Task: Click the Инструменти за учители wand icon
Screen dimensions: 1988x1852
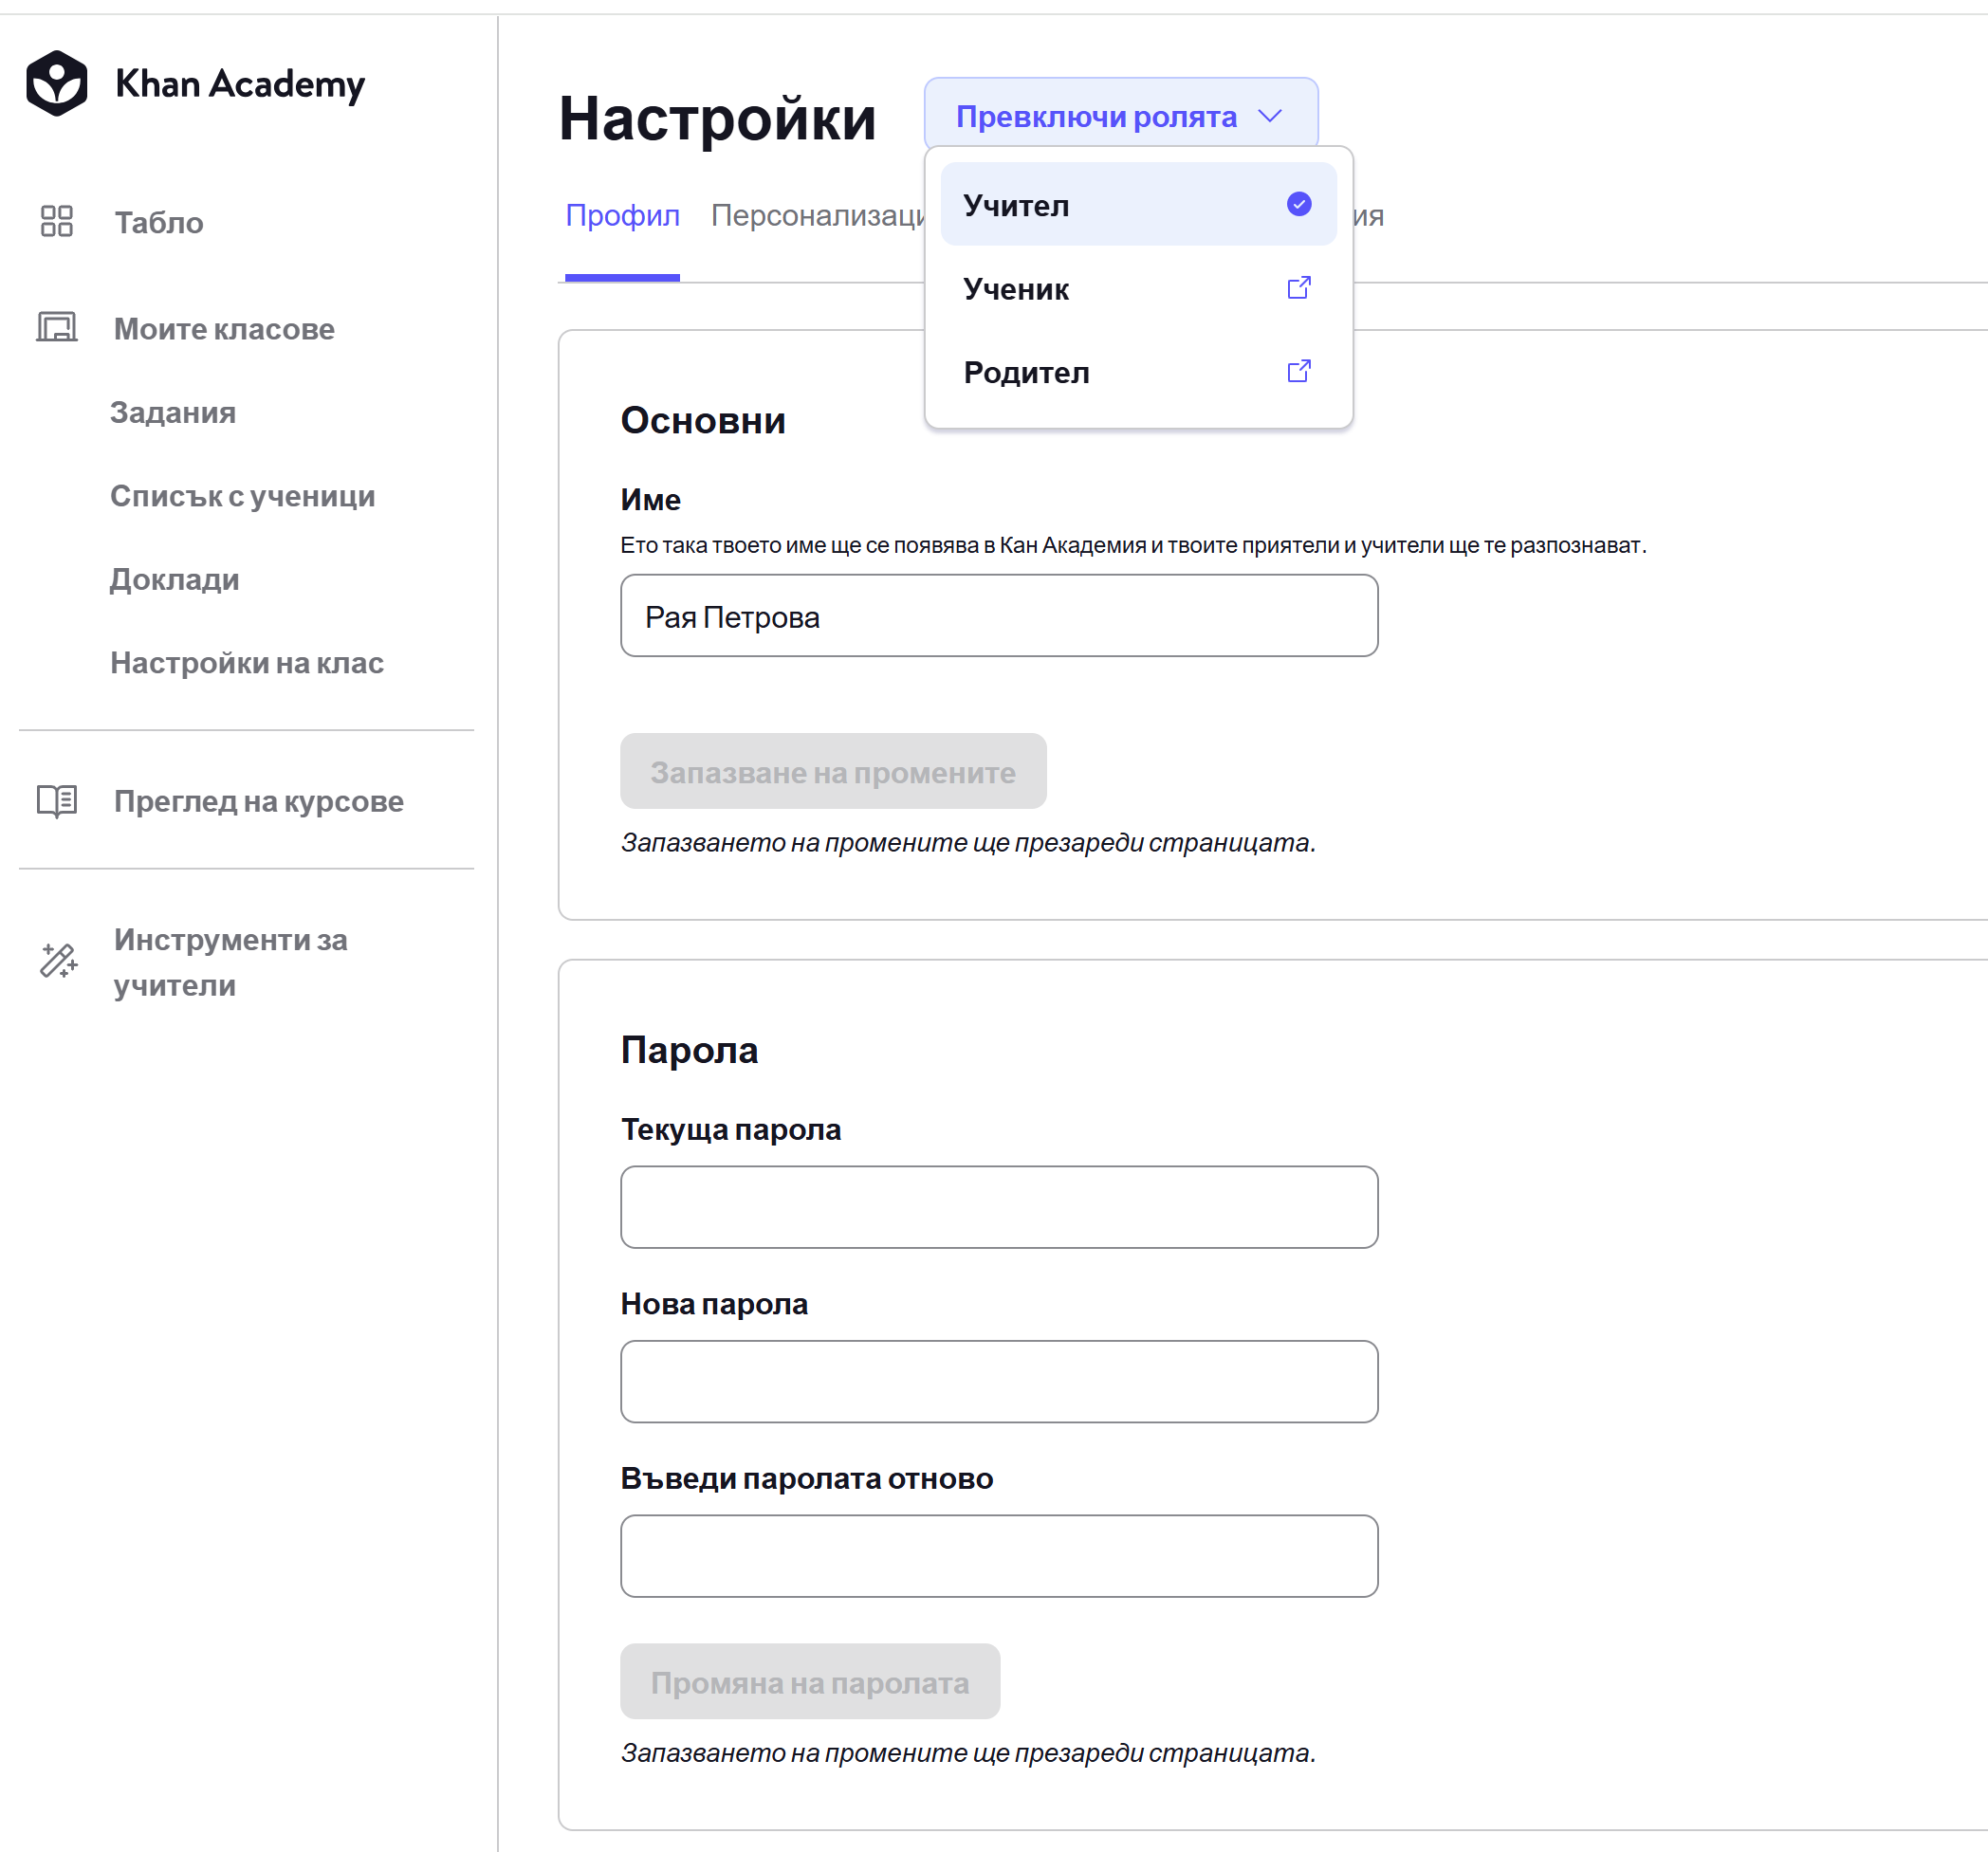Action: click(x=58, y=961)
